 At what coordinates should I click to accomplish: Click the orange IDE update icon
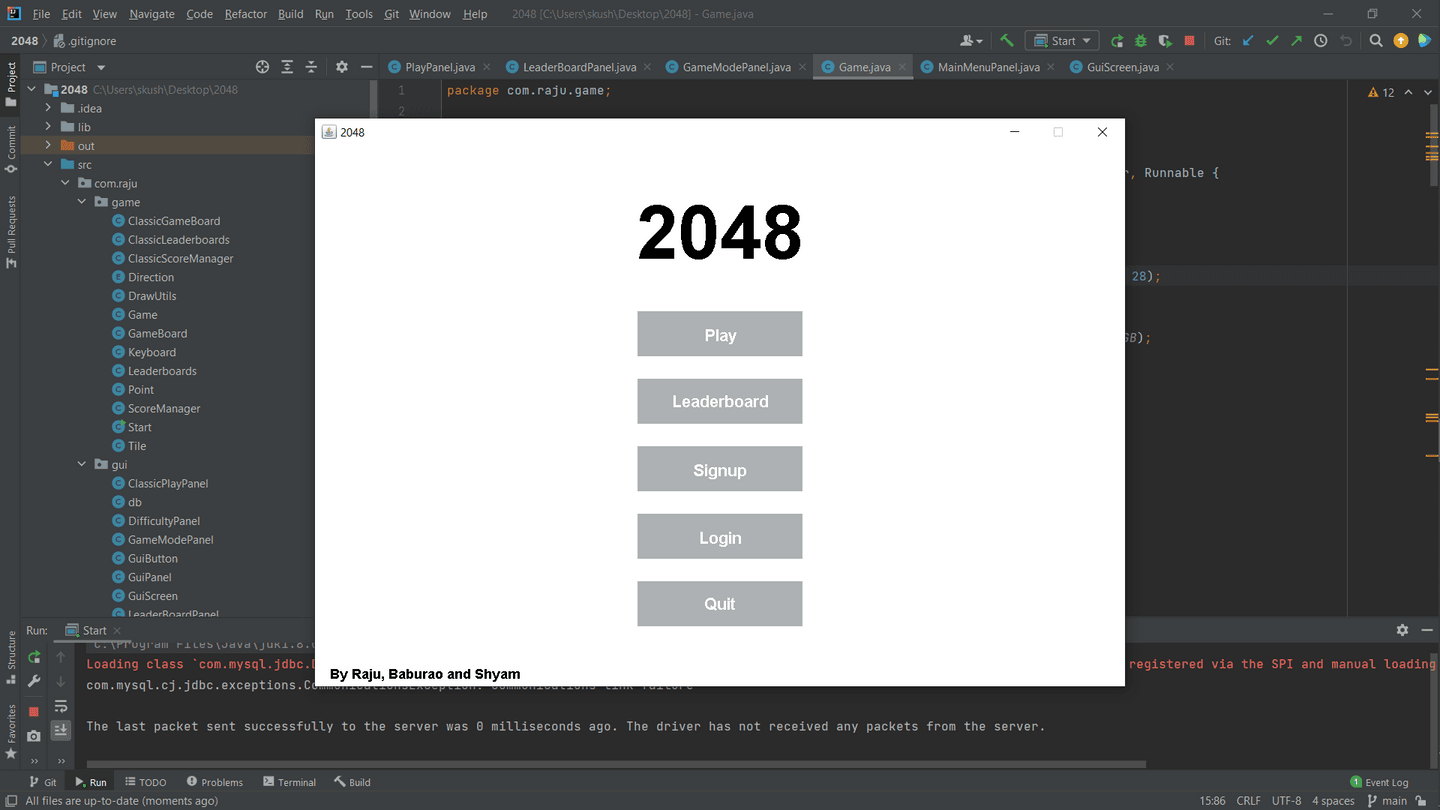tap(1401, 41)
